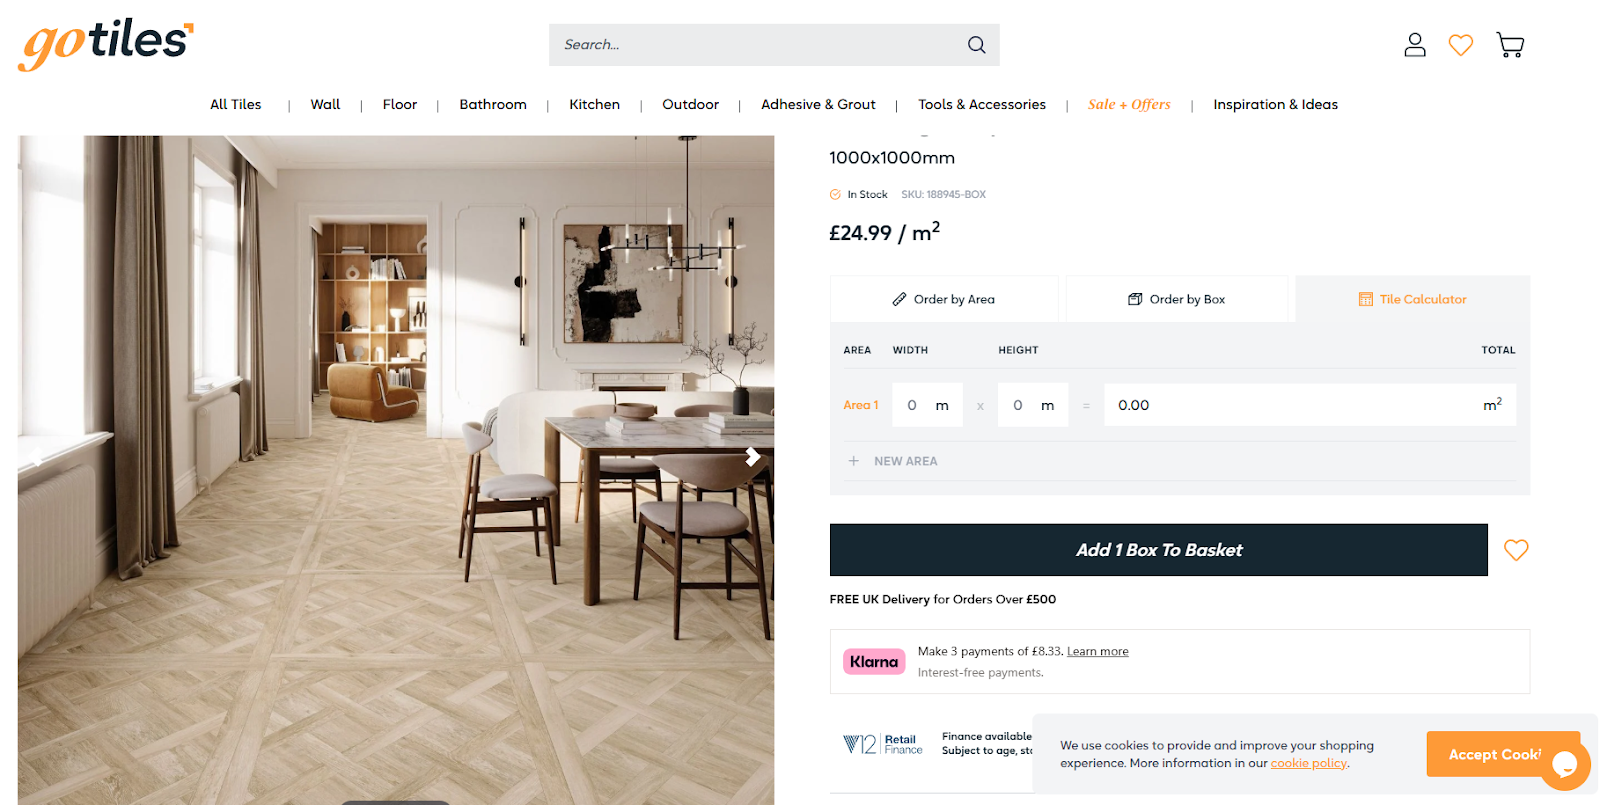Open the cookie policy link

coord(1309,763)
